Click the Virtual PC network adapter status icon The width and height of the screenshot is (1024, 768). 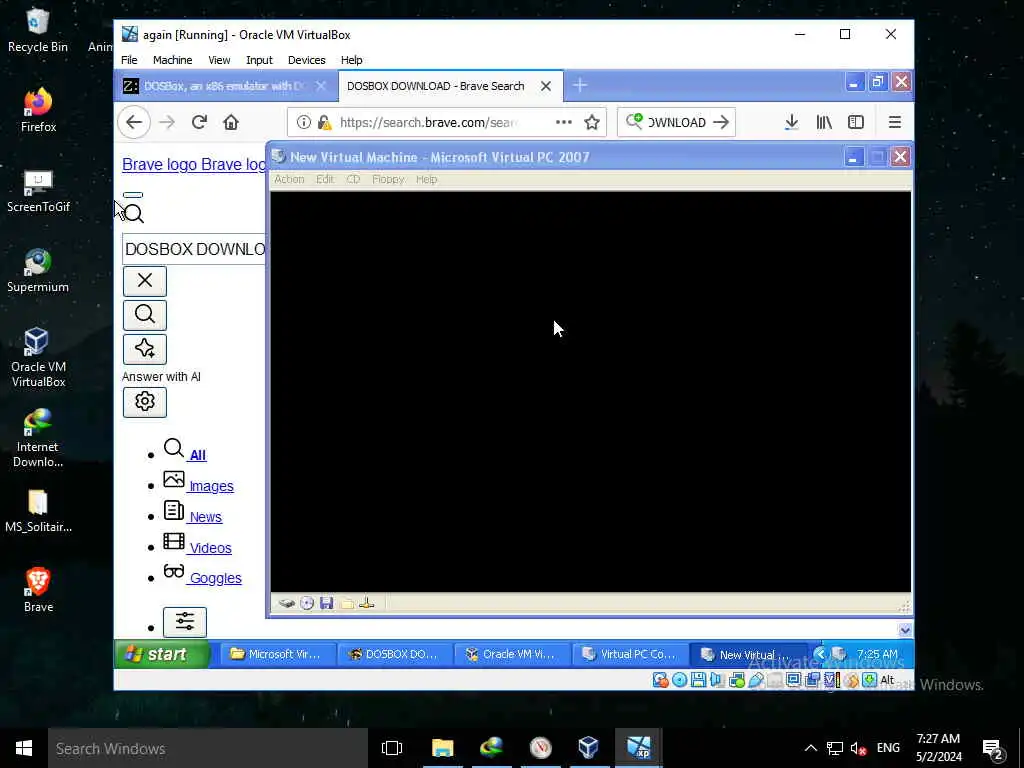366,603
